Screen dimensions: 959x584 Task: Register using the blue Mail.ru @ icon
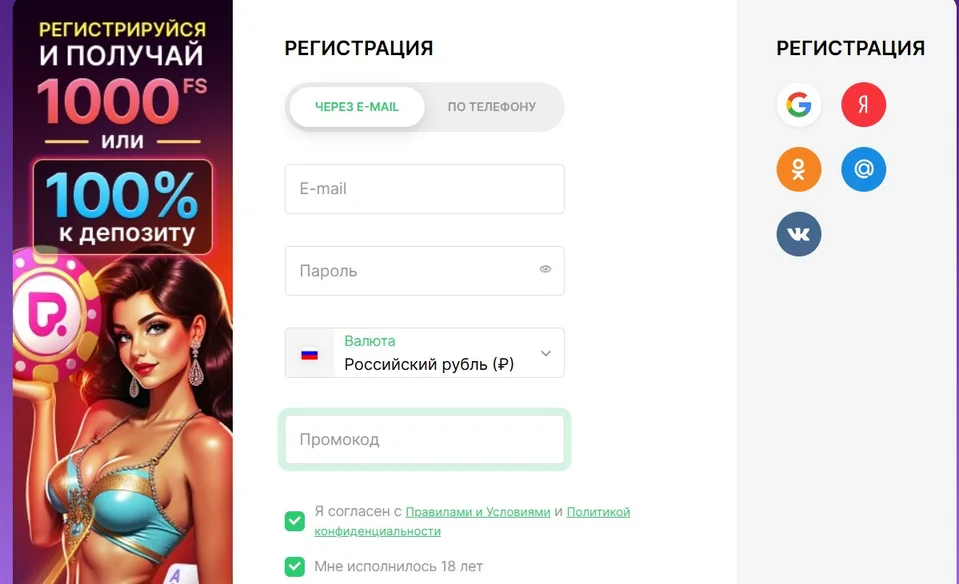tap(864, 169)
